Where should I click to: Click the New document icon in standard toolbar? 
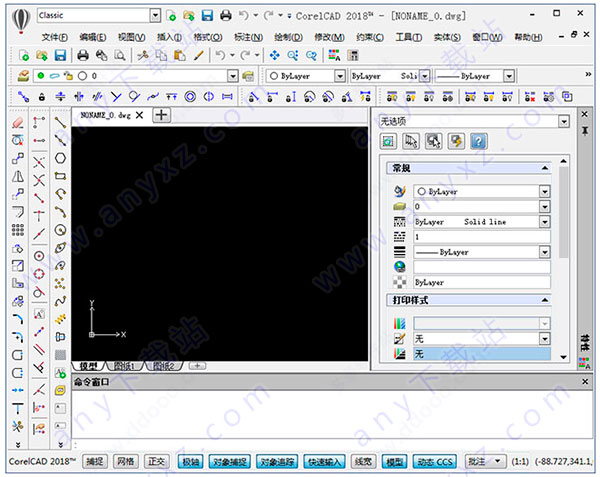pos(24,56)
